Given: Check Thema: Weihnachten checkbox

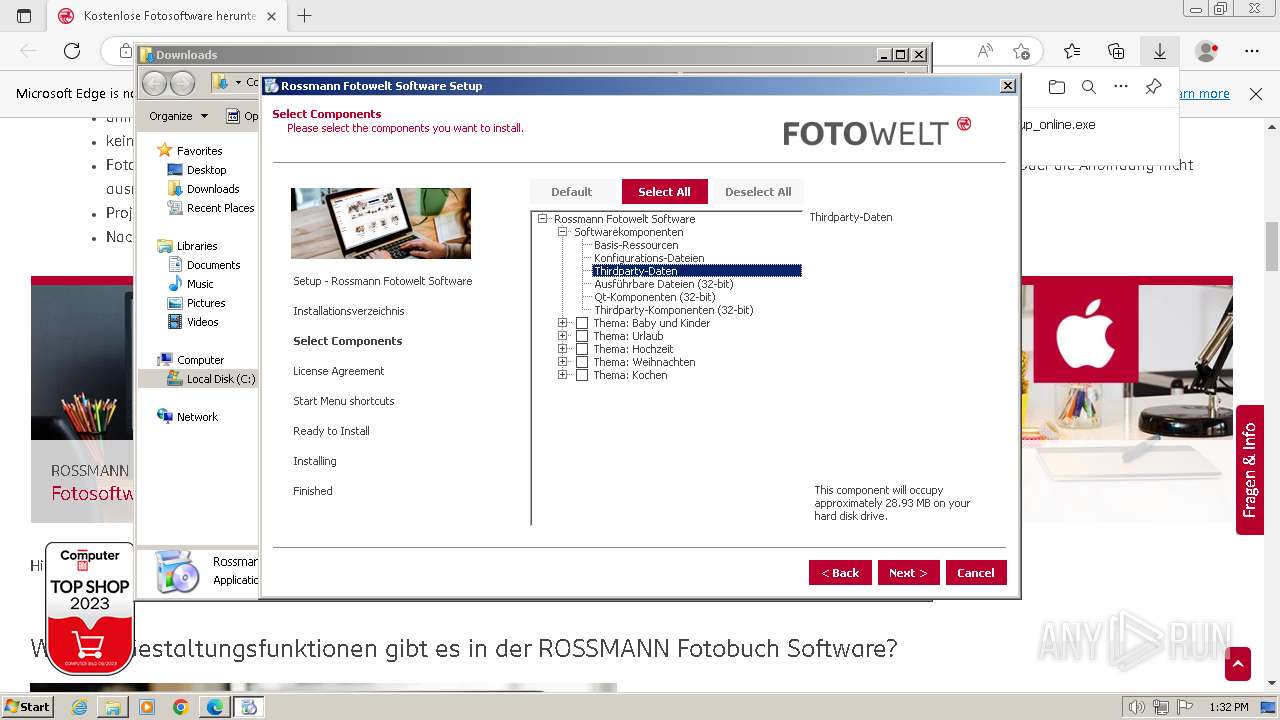Looking at the screenshot, I should click(582, 362).
